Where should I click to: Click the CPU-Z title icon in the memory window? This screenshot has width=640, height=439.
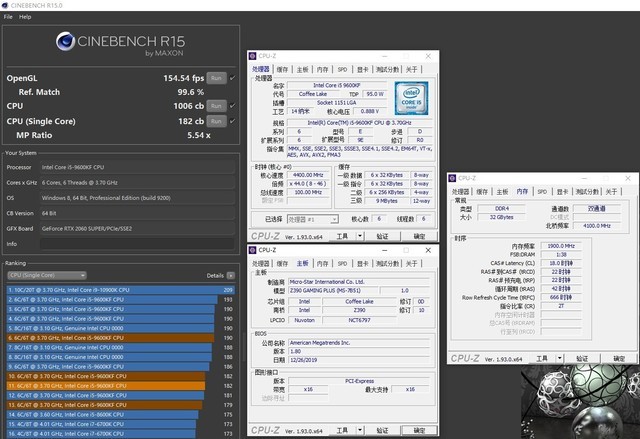[452, 178]
